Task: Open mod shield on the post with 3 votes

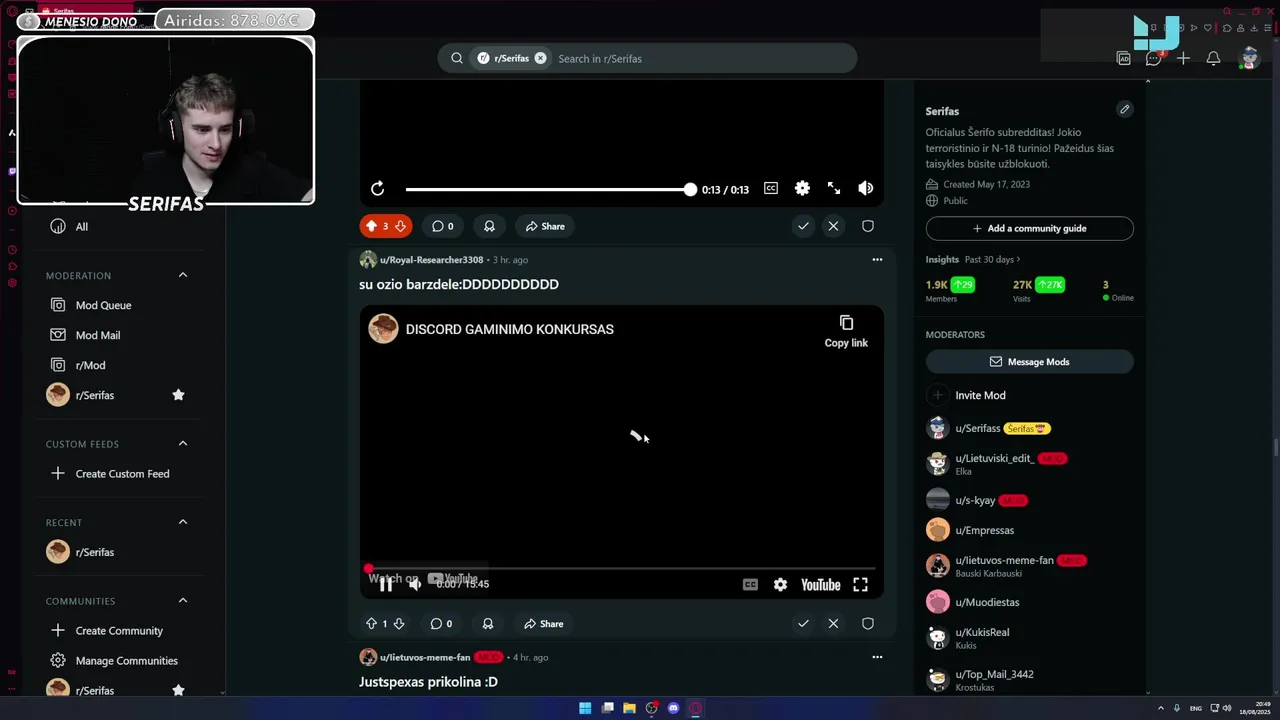Action: (x=868, y=226)
